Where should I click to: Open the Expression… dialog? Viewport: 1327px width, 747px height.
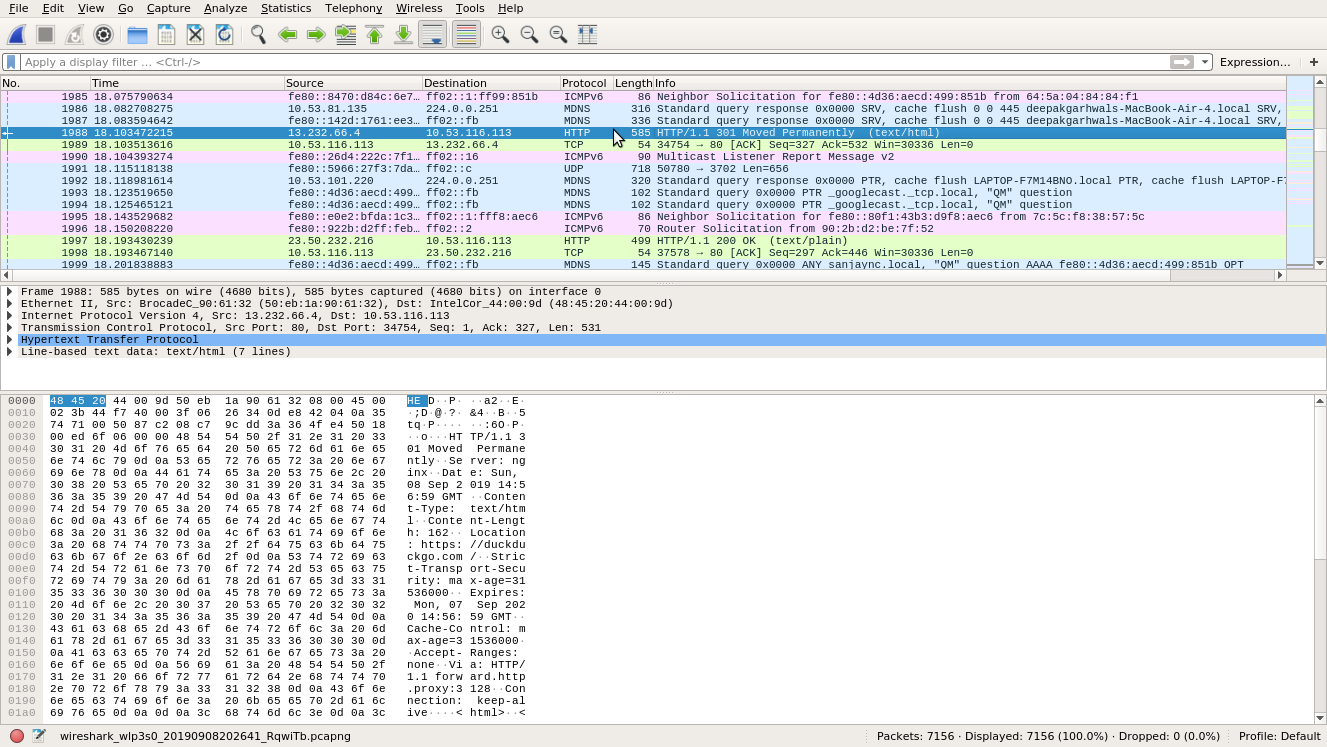click(1255, 62)
